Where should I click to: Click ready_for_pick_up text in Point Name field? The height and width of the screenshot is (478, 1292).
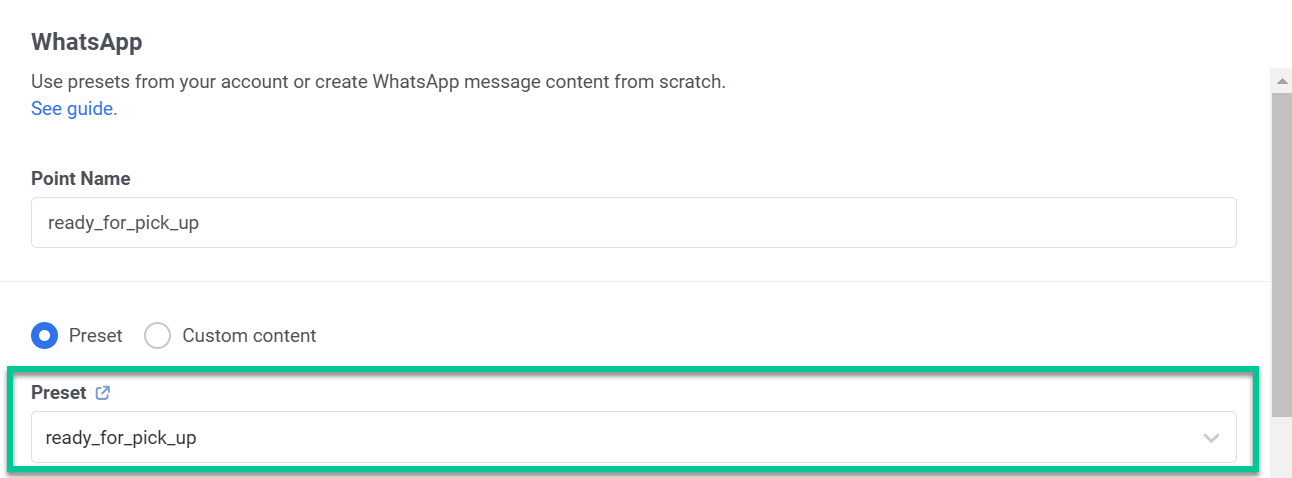123,223
